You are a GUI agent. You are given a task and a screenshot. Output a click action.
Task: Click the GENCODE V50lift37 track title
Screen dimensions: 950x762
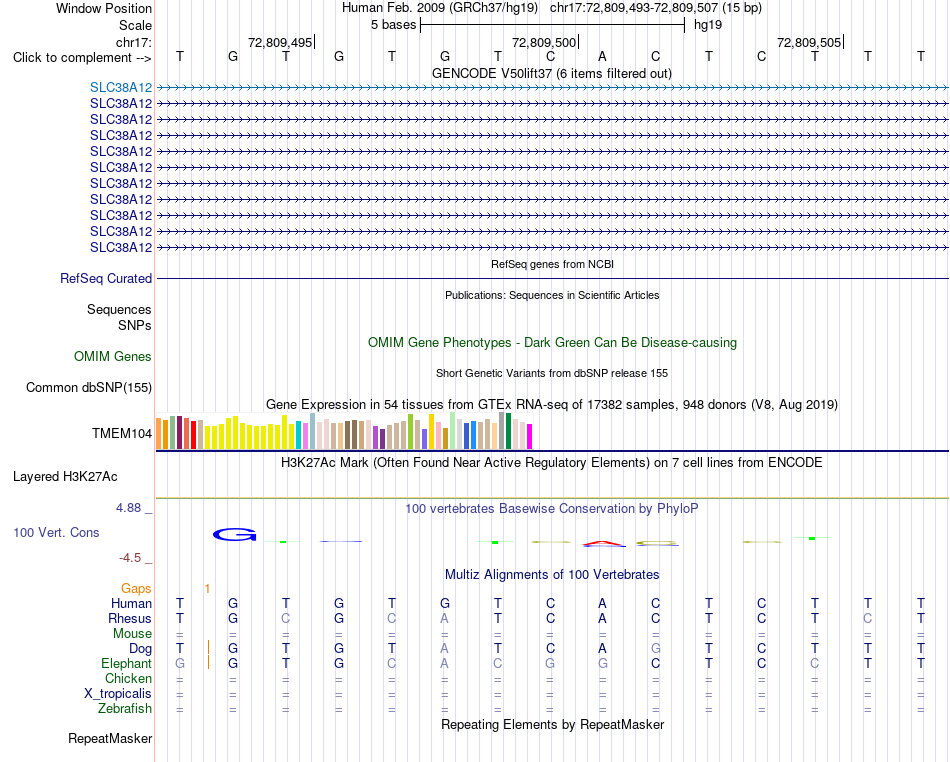click(552, 74)
